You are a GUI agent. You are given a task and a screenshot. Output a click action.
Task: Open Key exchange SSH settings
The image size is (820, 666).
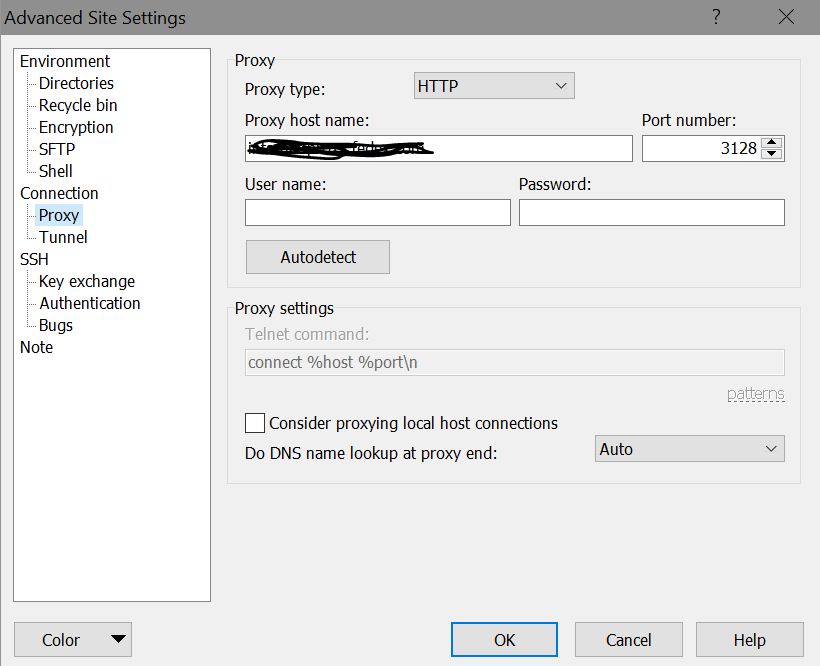86,281
